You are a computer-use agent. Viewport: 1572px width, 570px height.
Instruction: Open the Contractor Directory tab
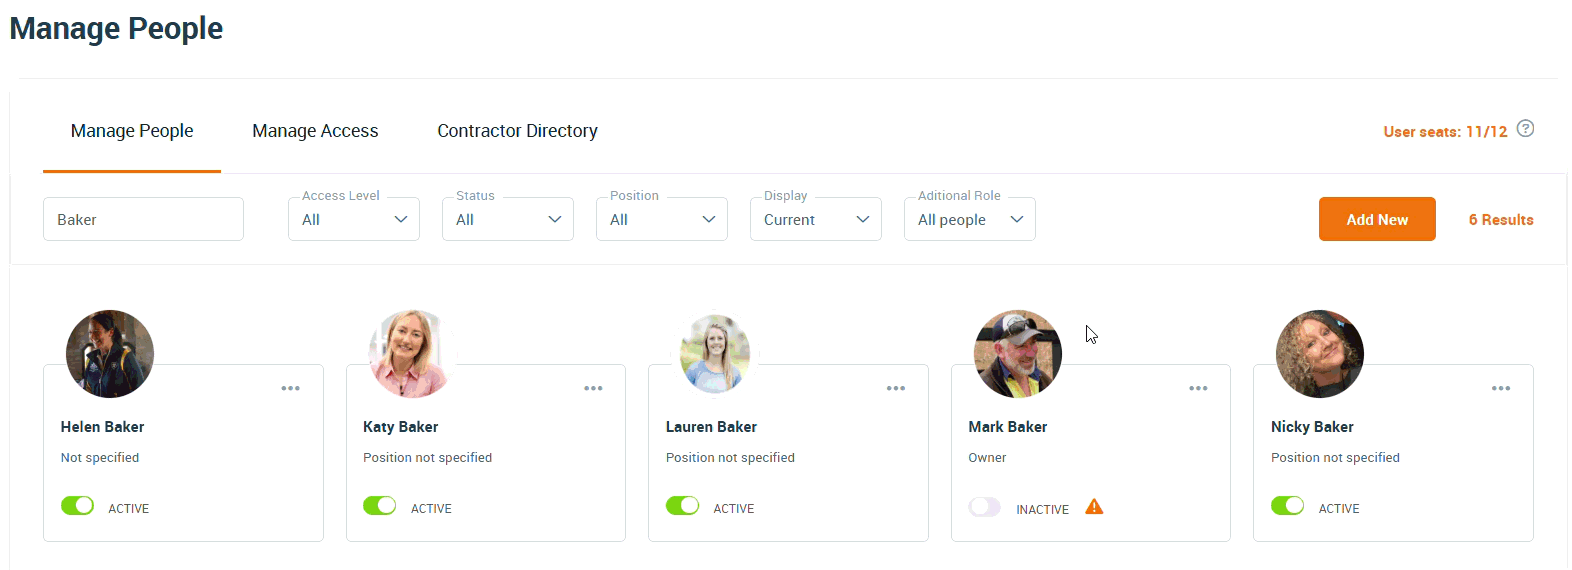[x=517, y=131]
